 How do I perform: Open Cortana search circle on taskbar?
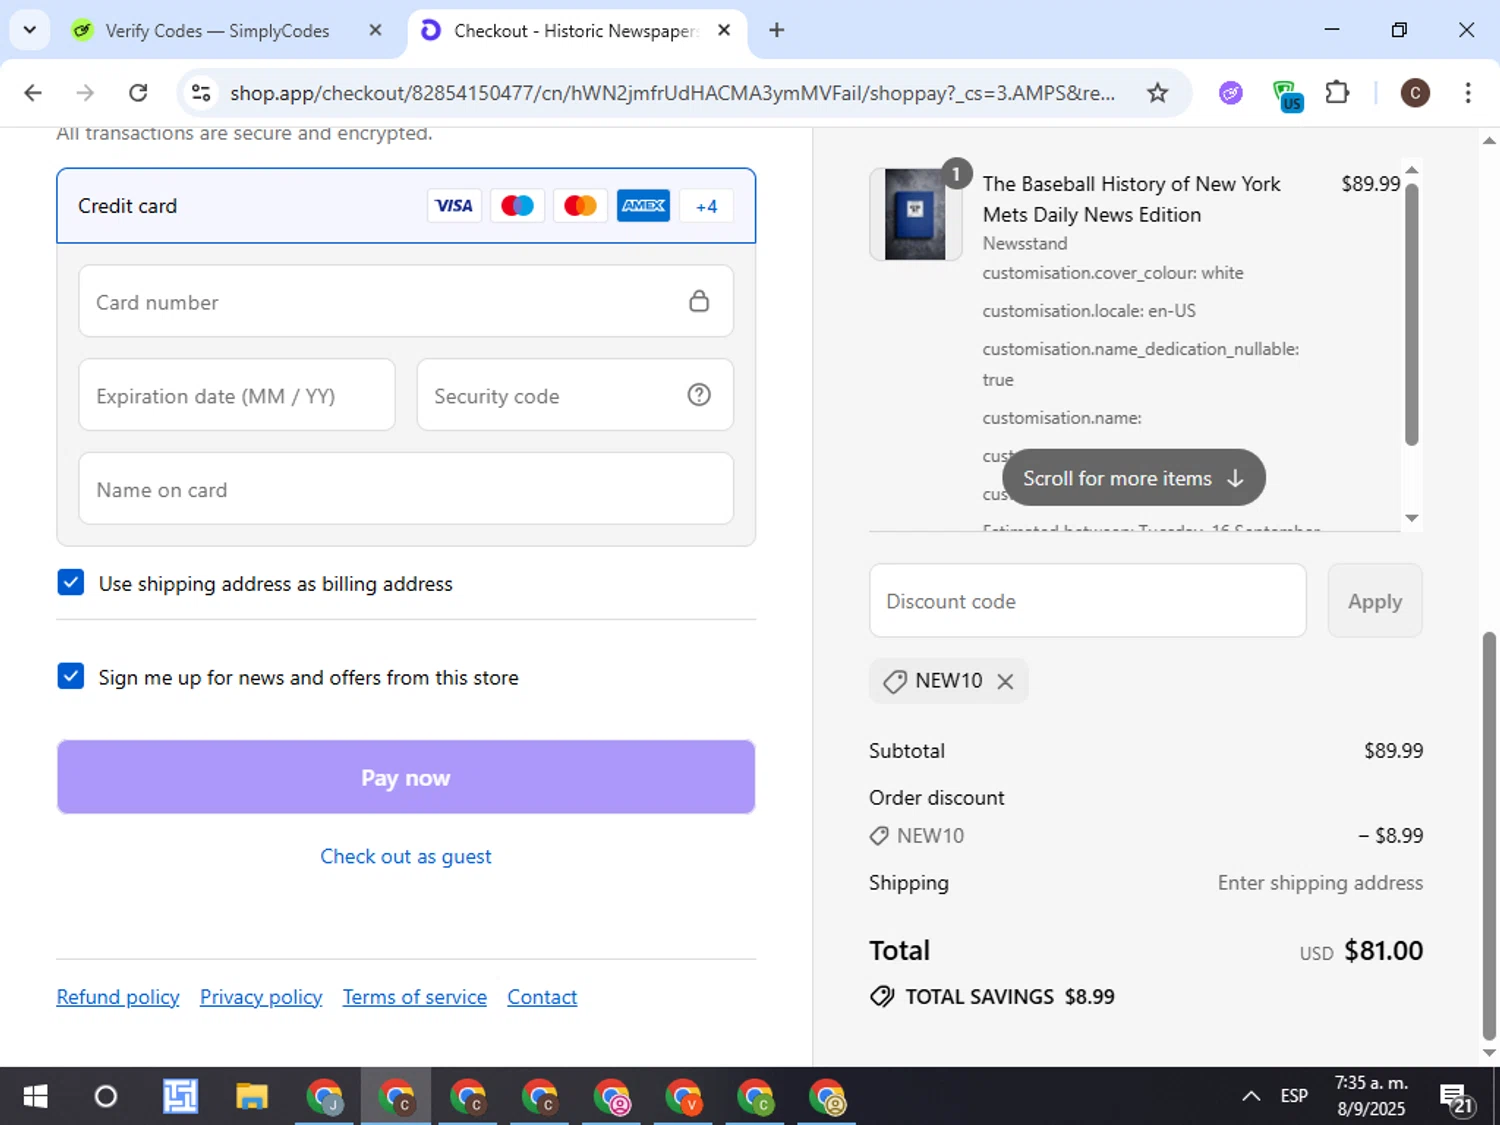coord(105,1097)
